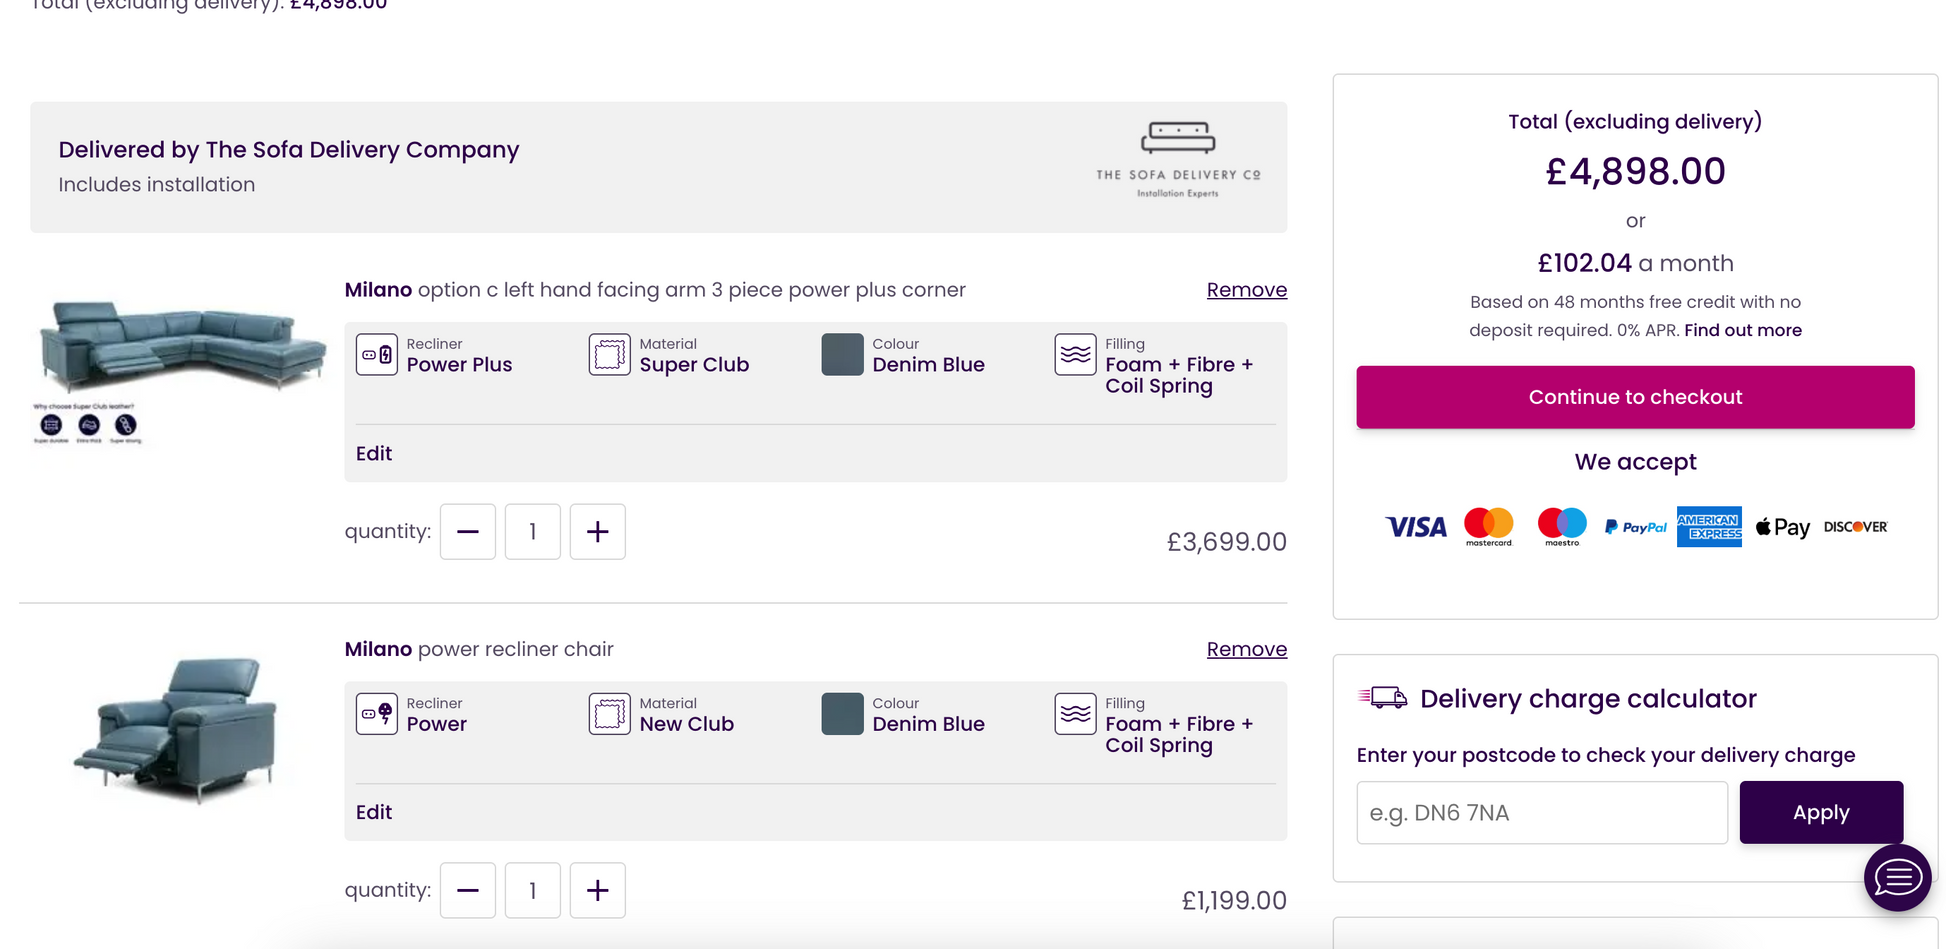Click the New Club material icon
The height and width of the screenshot is (949, 1946).
609,714
